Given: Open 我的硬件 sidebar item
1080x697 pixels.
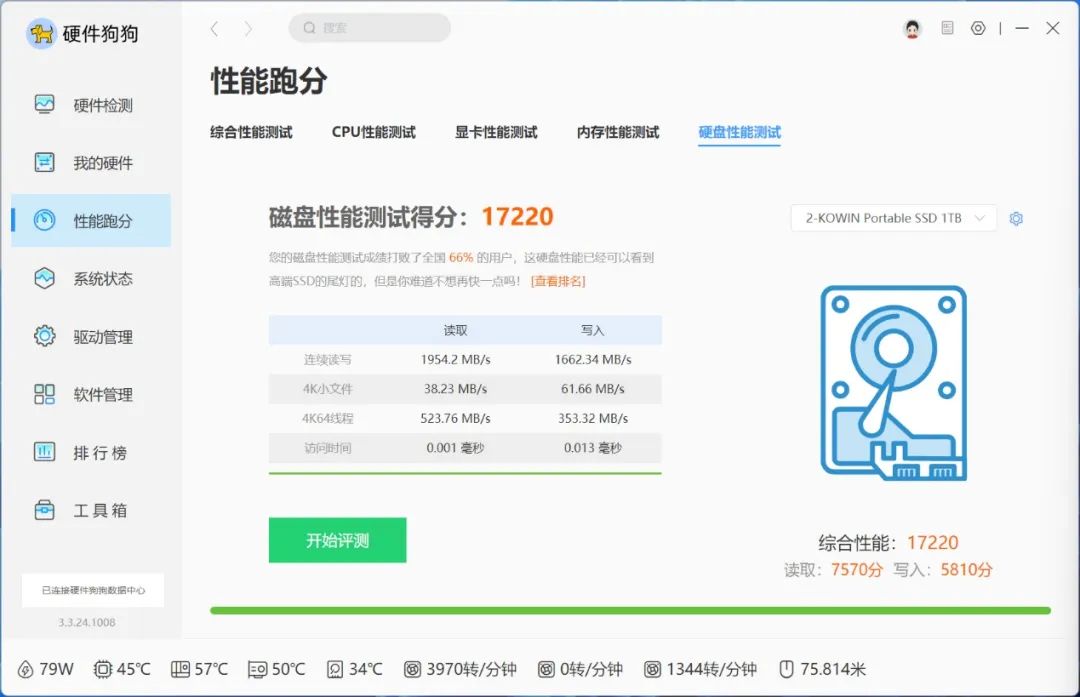Looking at the screenshot, I should (x=91, y=163).
